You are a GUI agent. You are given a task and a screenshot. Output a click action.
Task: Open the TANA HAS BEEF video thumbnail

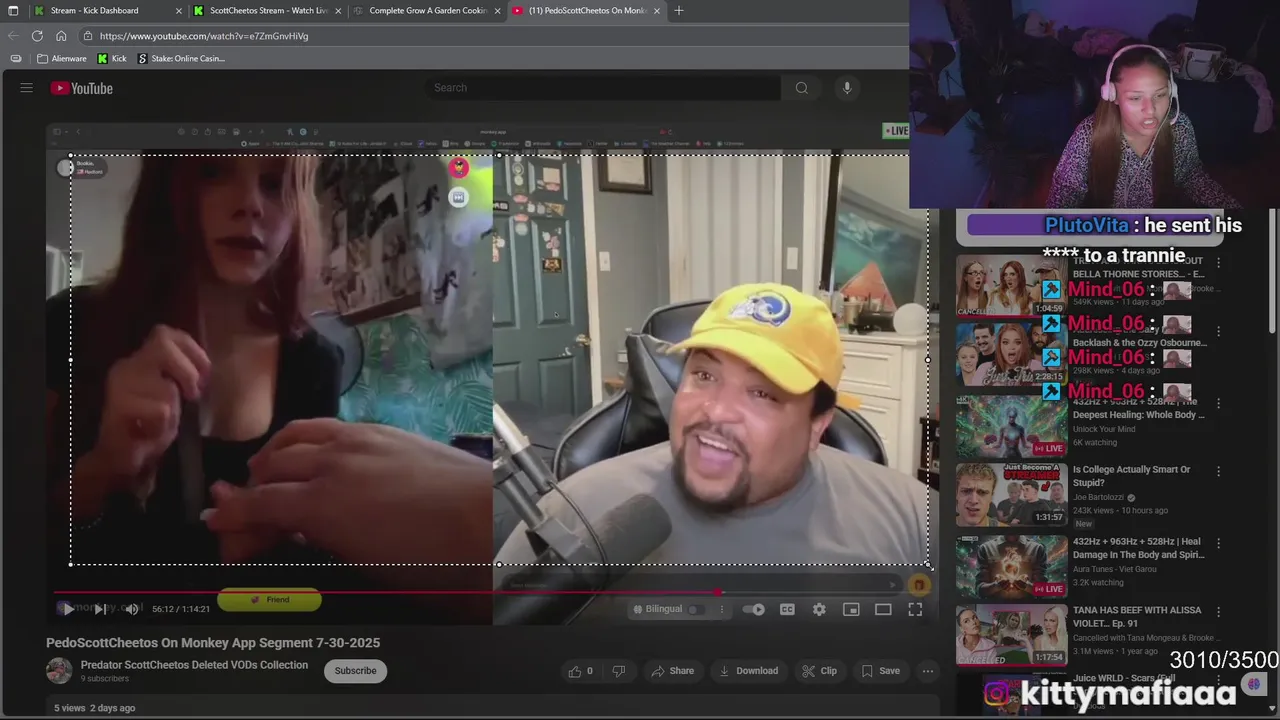coord(1011,635)
